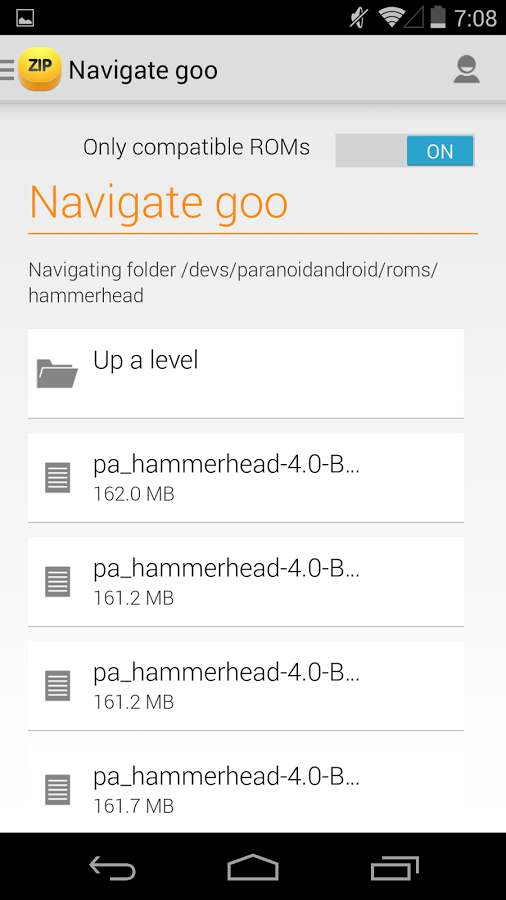Go Up a level in the folder list
Image resolution: width=506 pixels, height=900 pixels.
tap(246, 373)
